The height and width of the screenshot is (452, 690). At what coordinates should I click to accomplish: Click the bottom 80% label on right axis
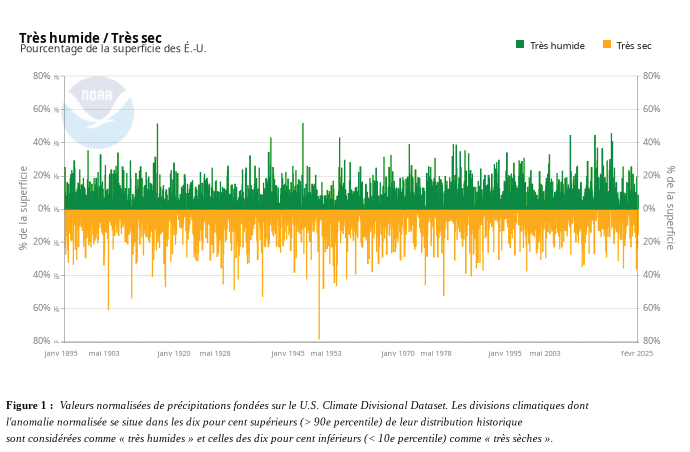pos(651,341)
